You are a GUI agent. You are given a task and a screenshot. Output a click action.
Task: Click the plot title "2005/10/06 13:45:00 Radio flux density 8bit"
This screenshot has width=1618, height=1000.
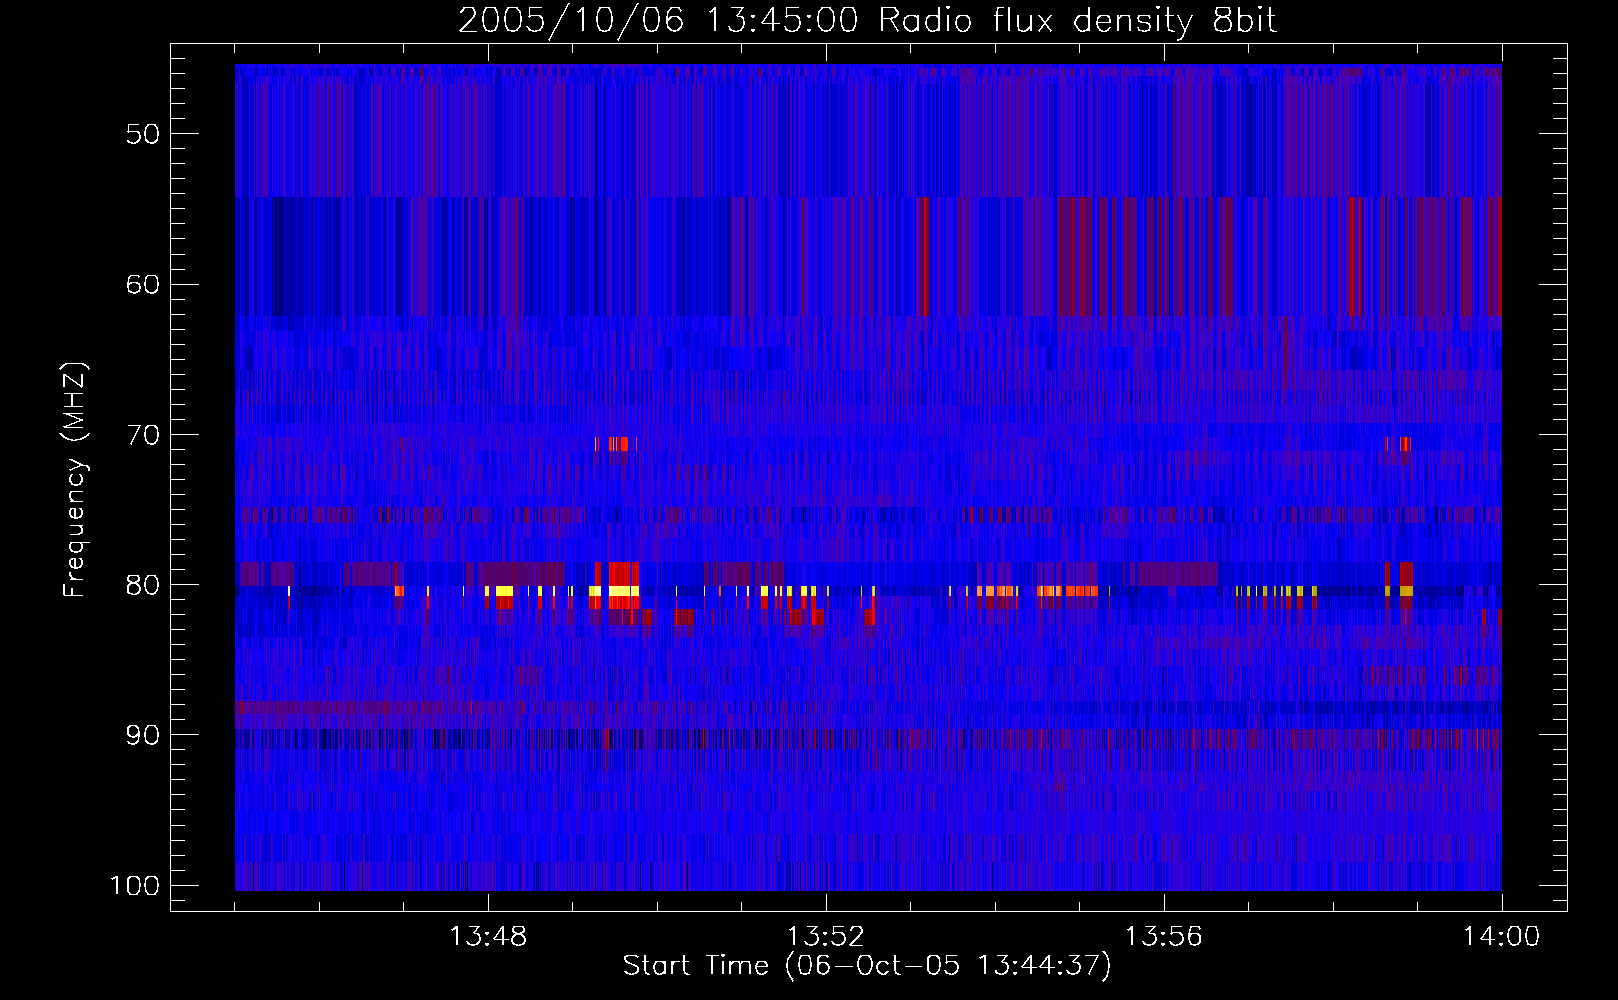(867, 21)
